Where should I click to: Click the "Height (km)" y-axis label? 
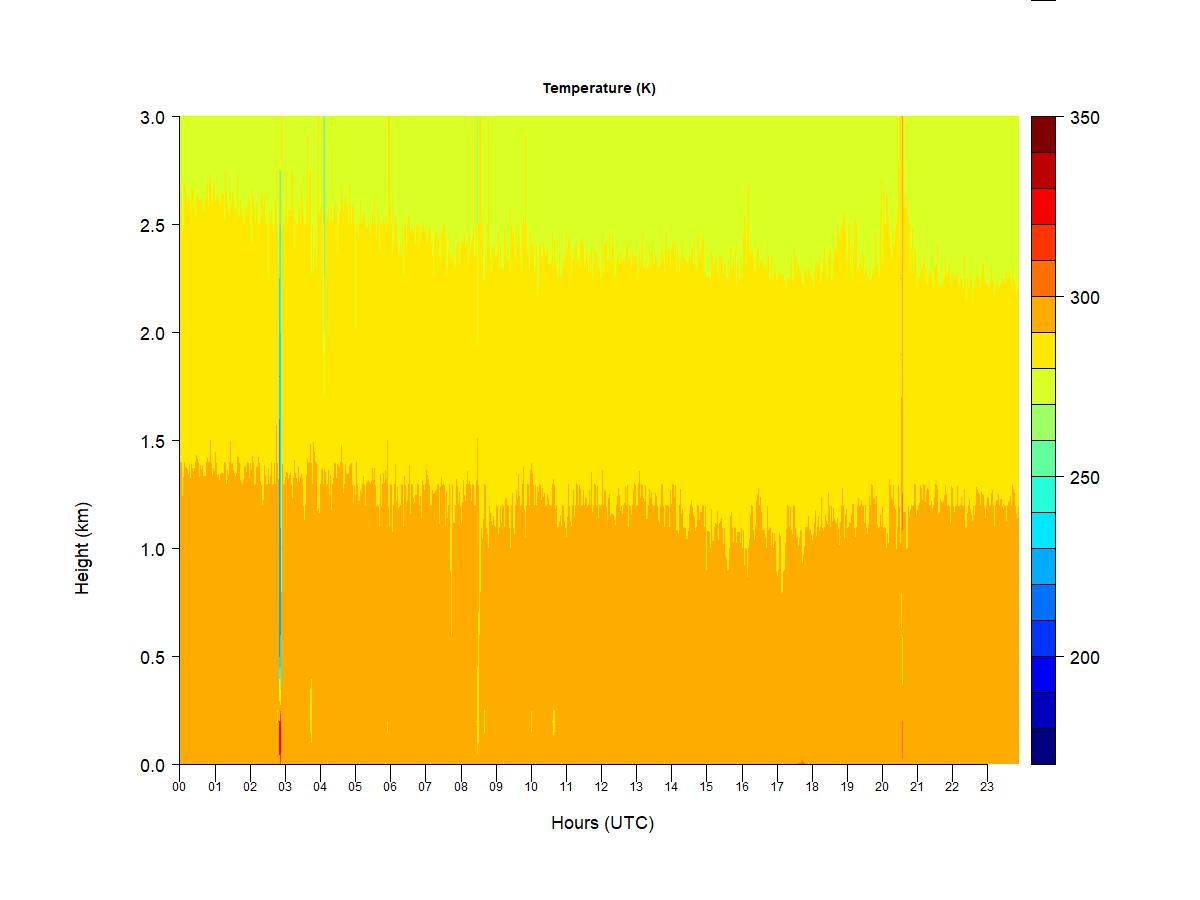(x=83, y=548)
